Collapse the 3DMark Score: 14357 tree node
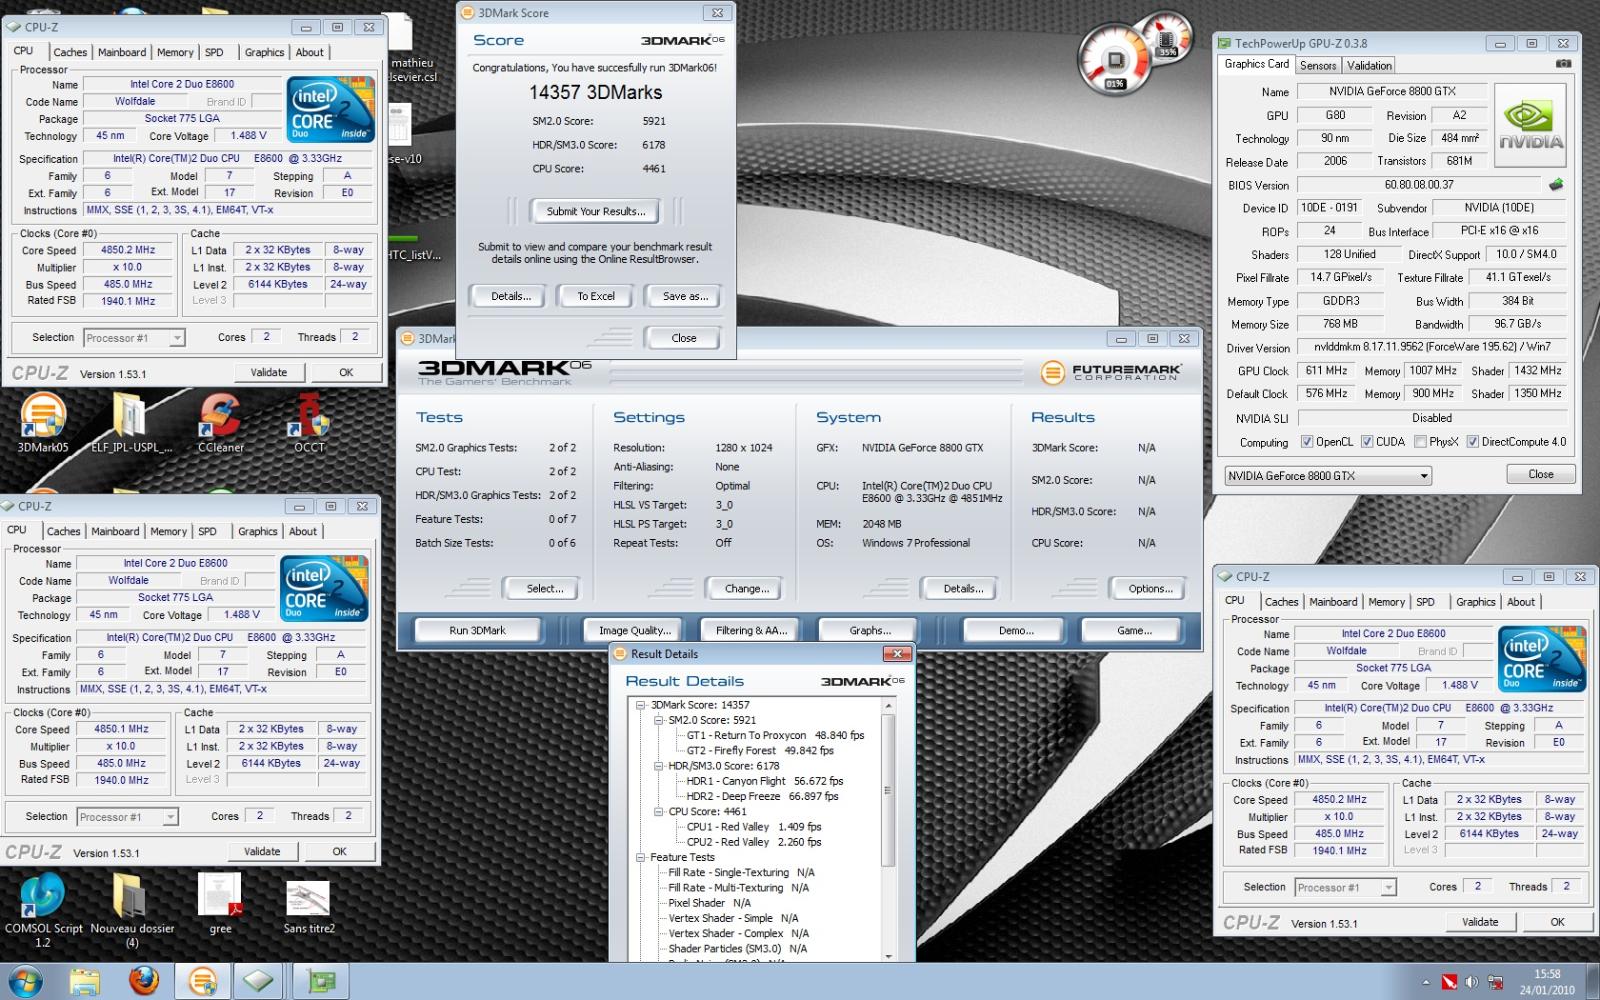Screen dimensions: 1600x1000 [x=641, y=705]
